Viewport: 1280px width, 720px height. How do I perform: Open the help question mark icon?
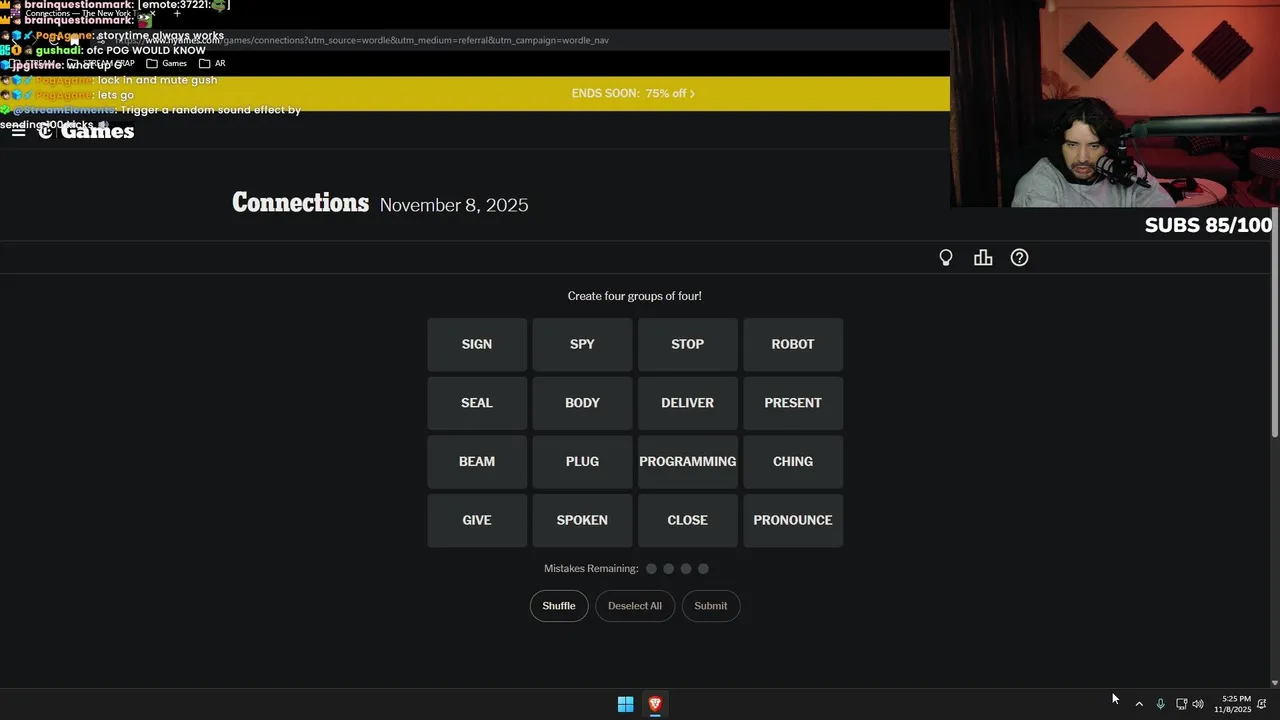[1019, 258]
